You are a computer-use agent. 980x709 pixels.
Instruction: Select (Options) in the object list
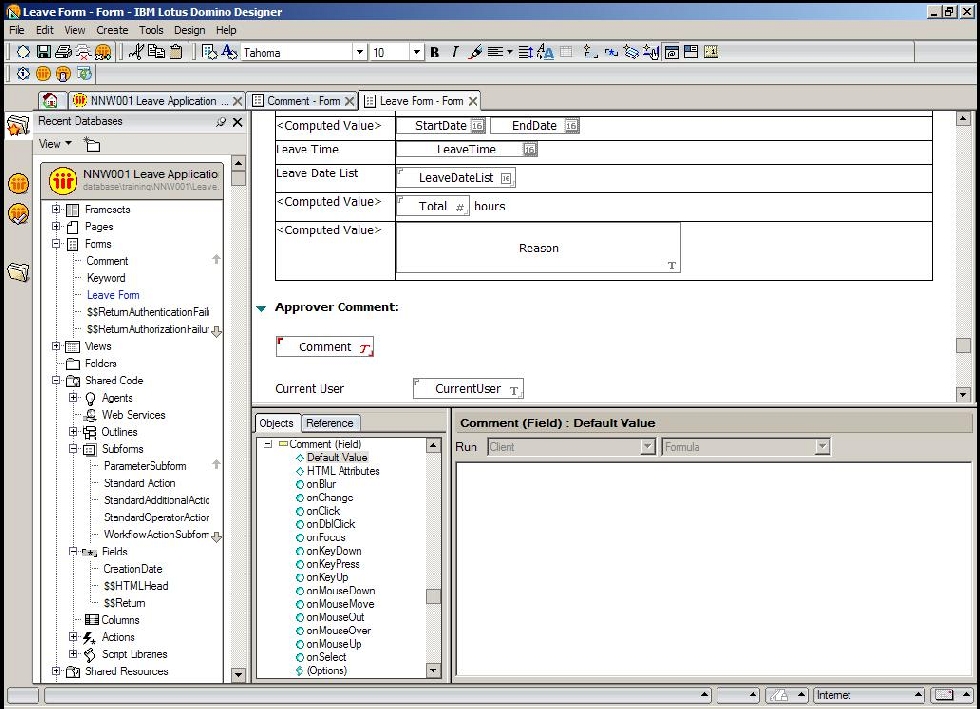point(326,670)
